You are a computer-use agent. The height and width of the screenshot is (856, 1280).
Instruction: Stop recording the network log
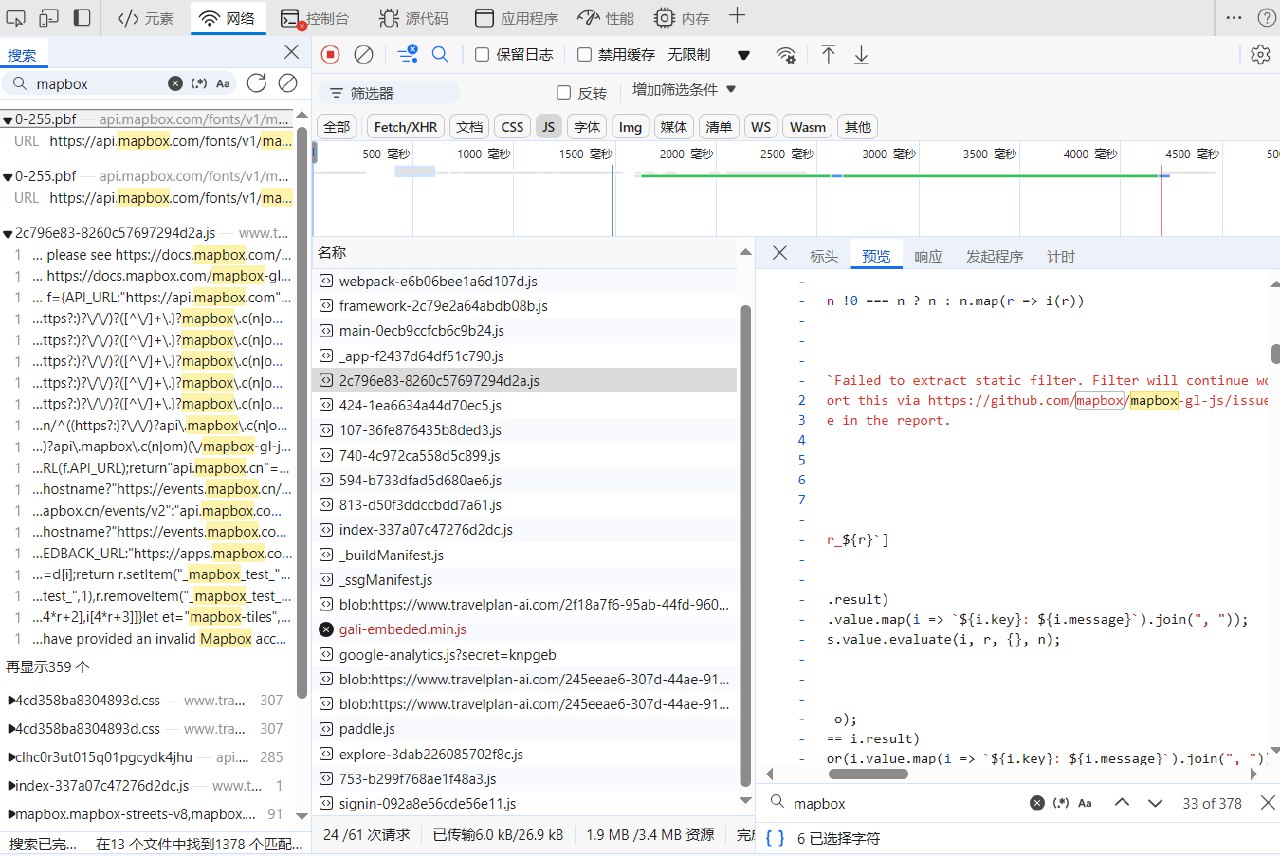[330, 54]
